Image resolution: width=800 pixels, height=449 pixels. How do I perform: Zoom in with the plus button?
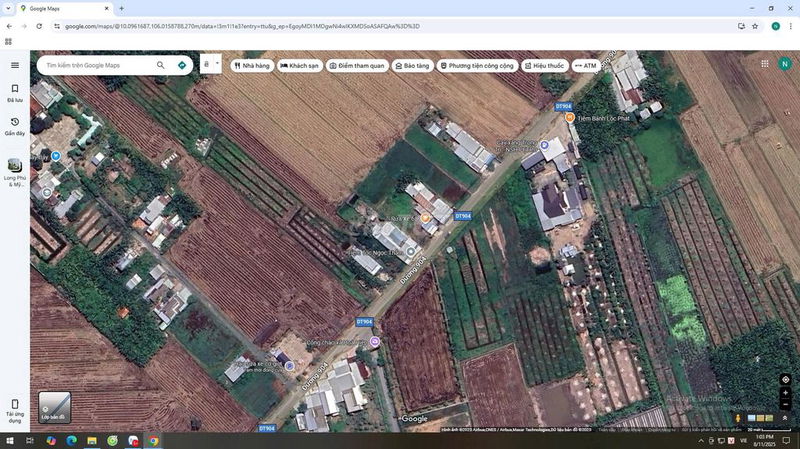(x=786, y=393)
